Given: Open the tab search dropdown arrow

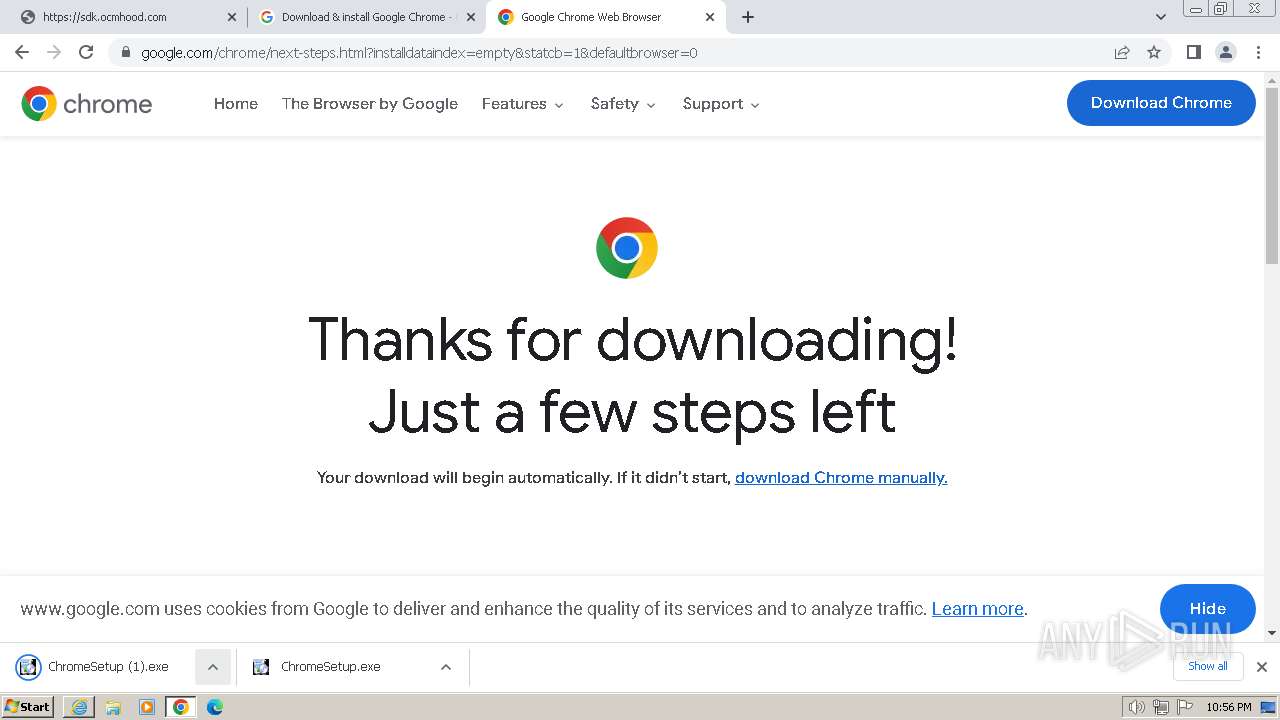Looking at the screenshot, I should (x=1161, y=17).
